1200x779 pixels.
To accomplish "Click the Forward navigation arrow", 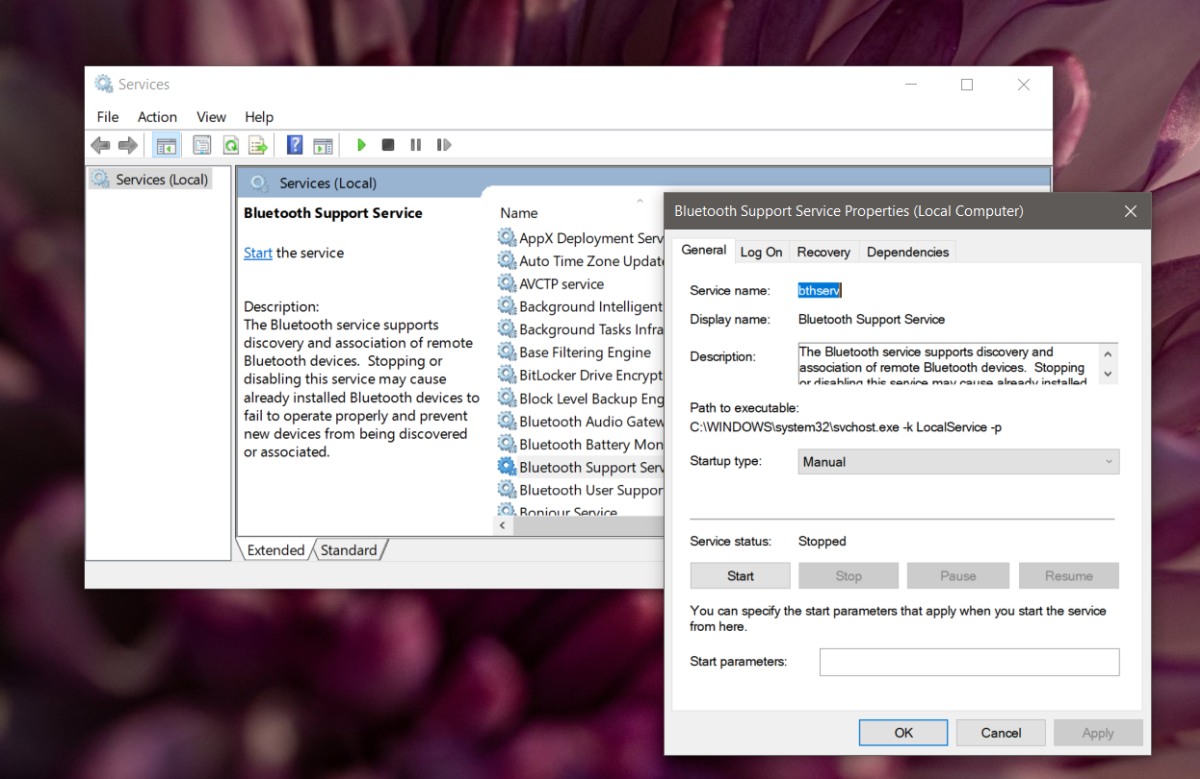I will tap(128, 145).
